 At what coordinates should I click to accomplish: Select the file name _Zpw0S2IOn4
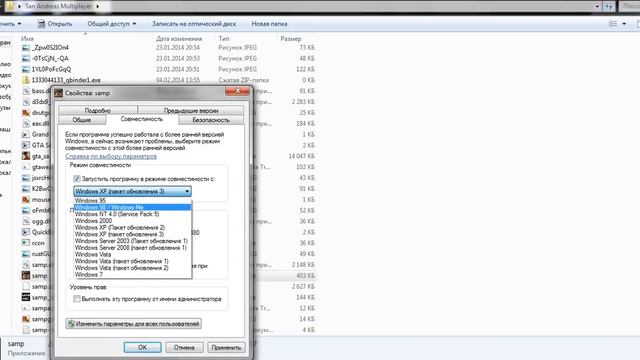(x=51, y=47)
